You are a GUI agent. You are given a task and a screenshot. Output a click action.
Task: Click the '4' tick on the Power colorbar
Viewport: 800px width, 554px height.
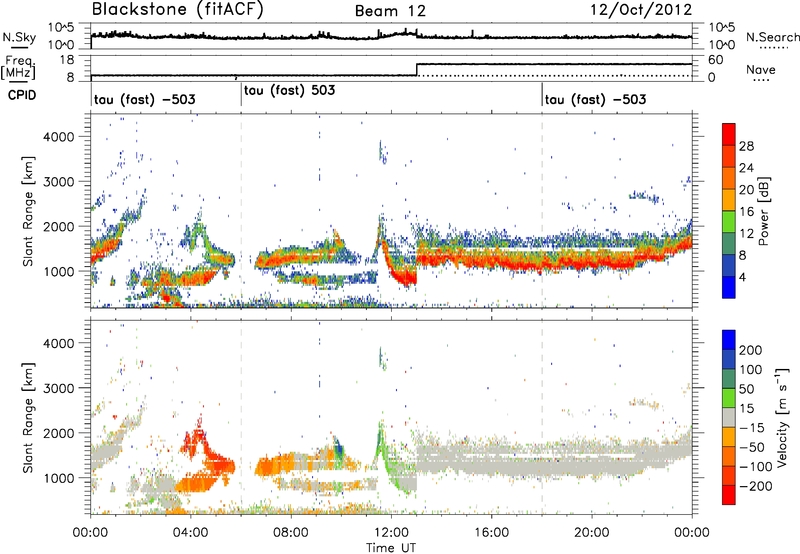pyautogui.click(x=742, y=277)
